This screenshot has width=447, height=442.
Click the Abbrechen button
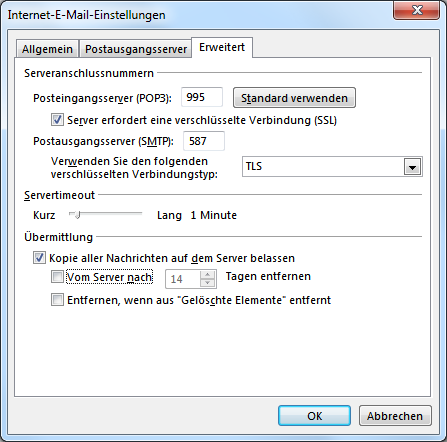click(395, 416)
